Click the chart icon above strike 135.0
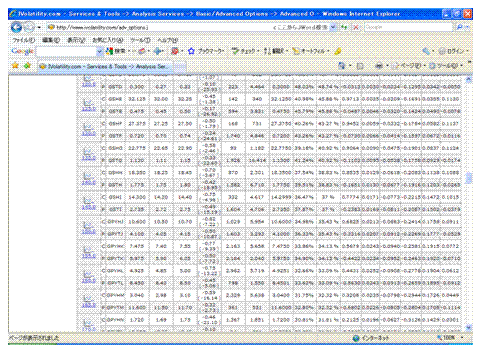The width and height of the screenshot is (480, 360). pos(88,152)
